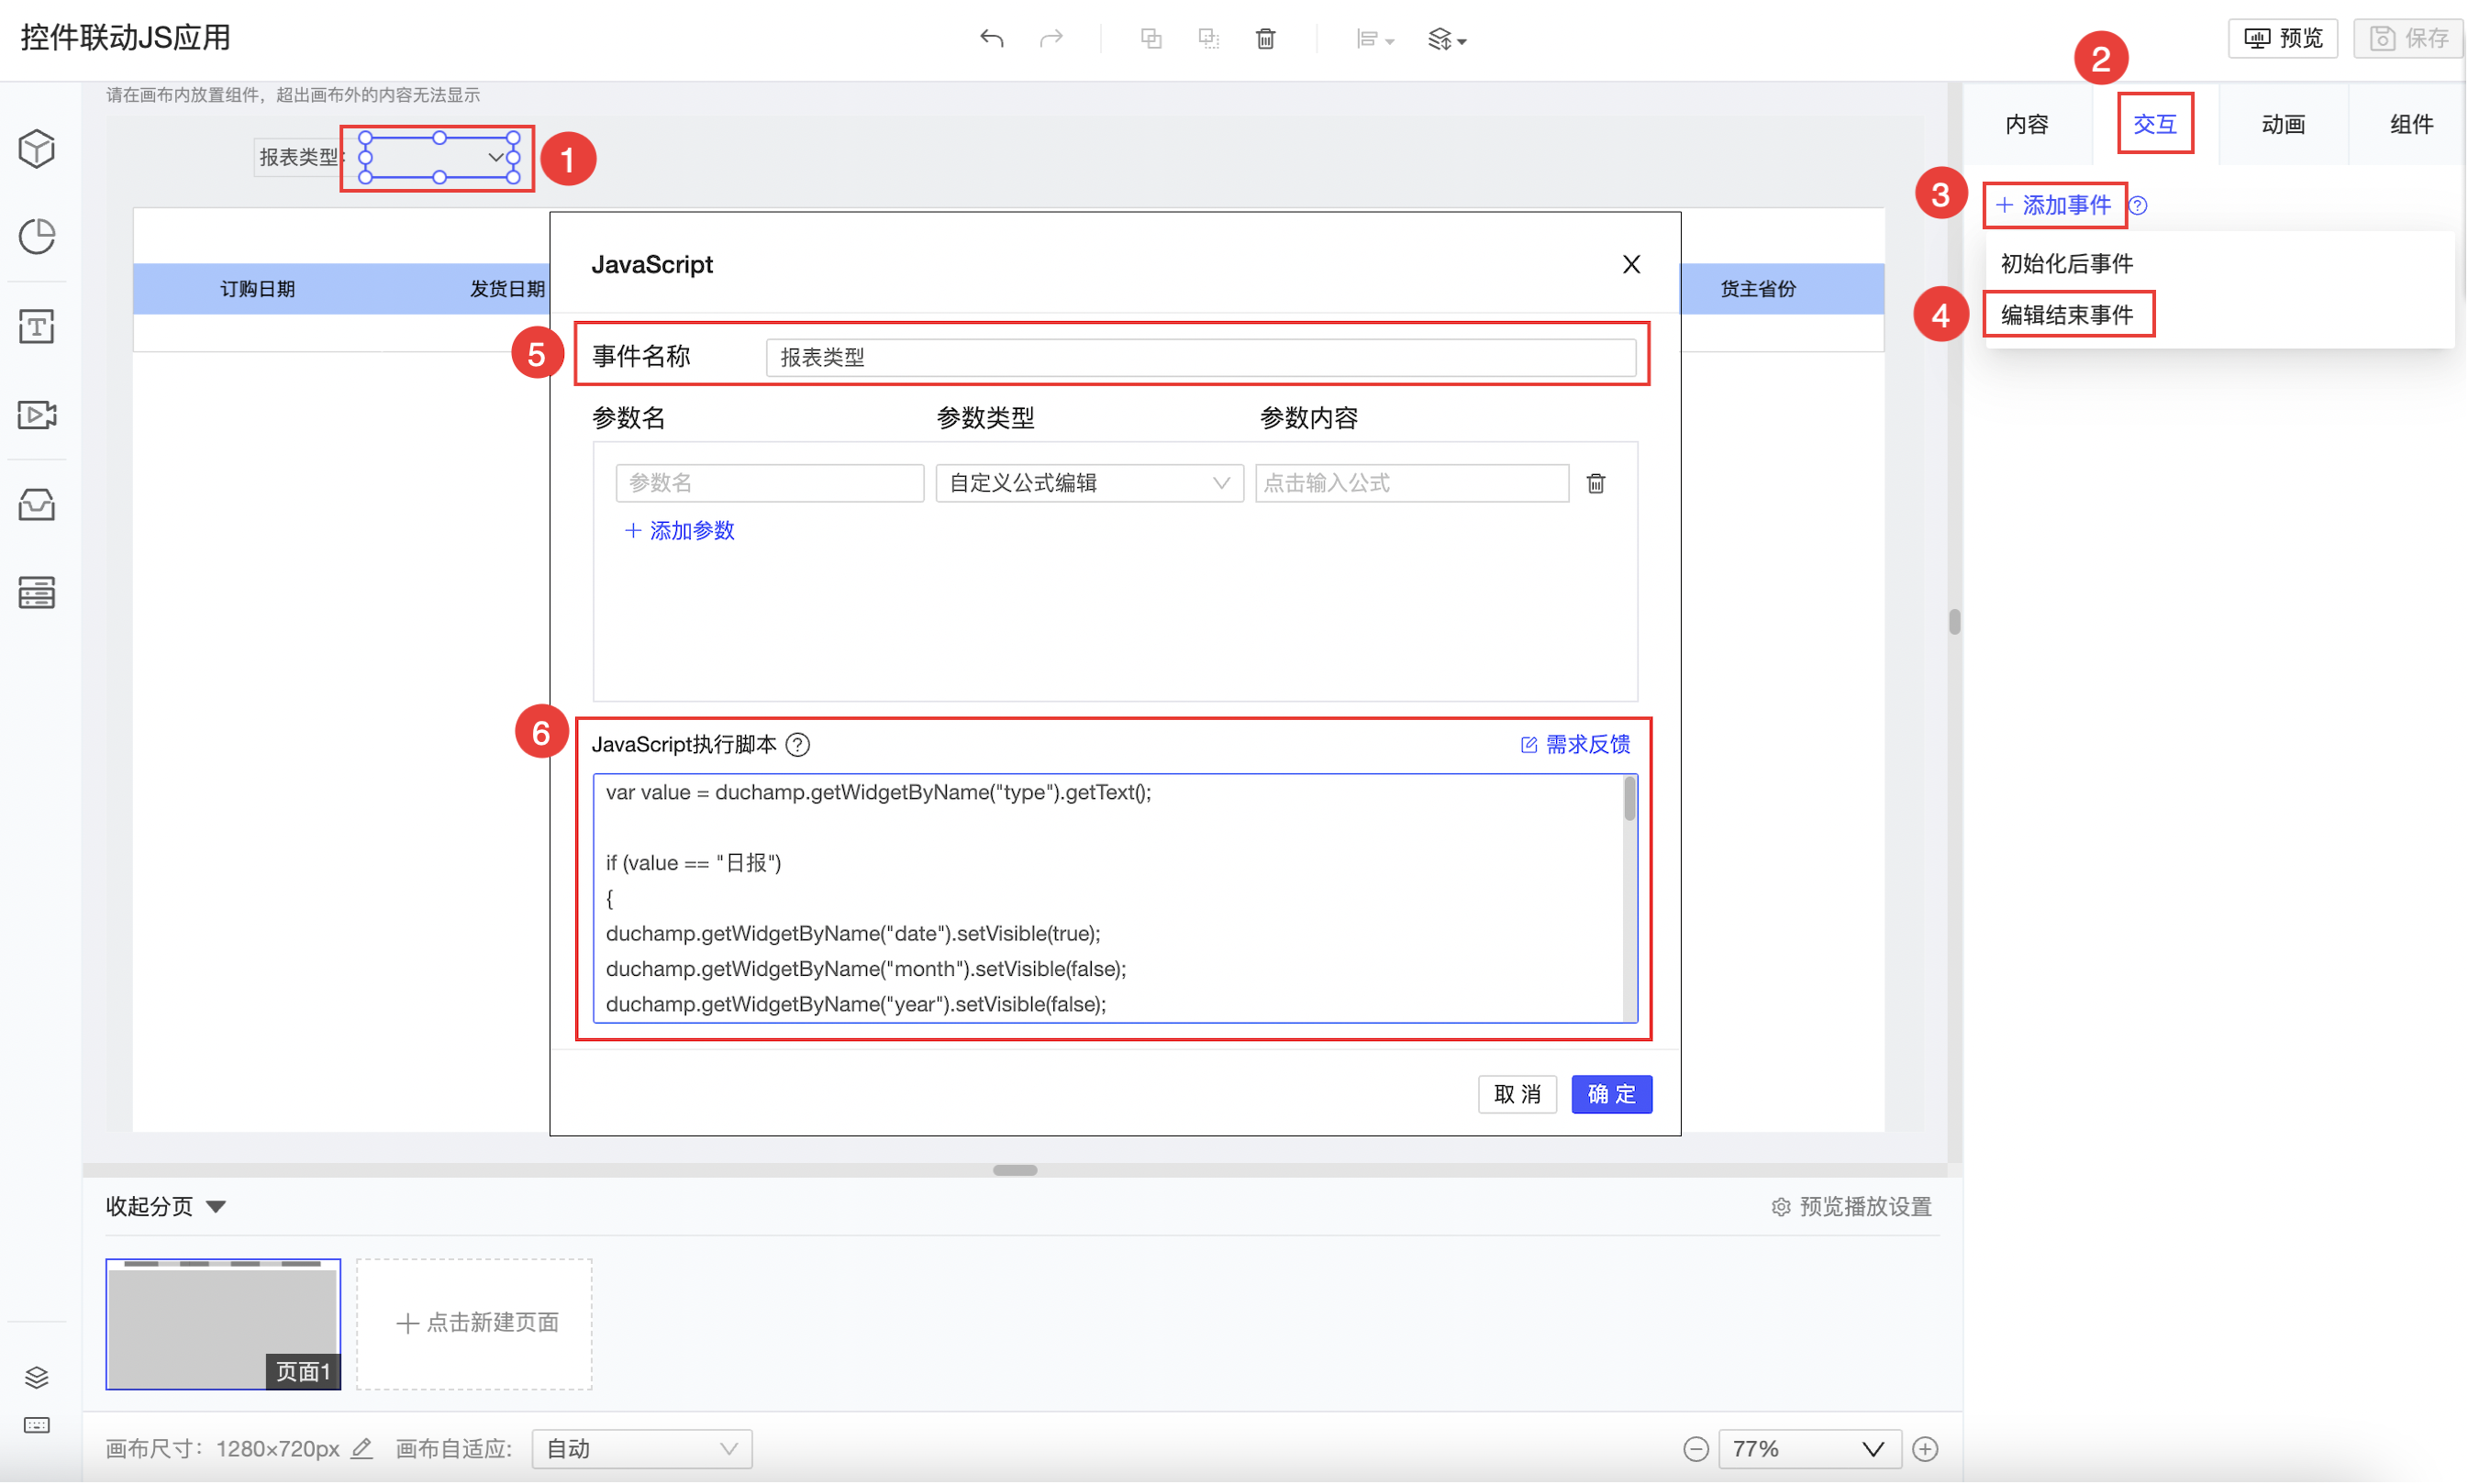Expand the 自定义公式编辑 parameter type dropdown
Viewport: 2468px width, 1484px height.
(x=1089, y=484)
